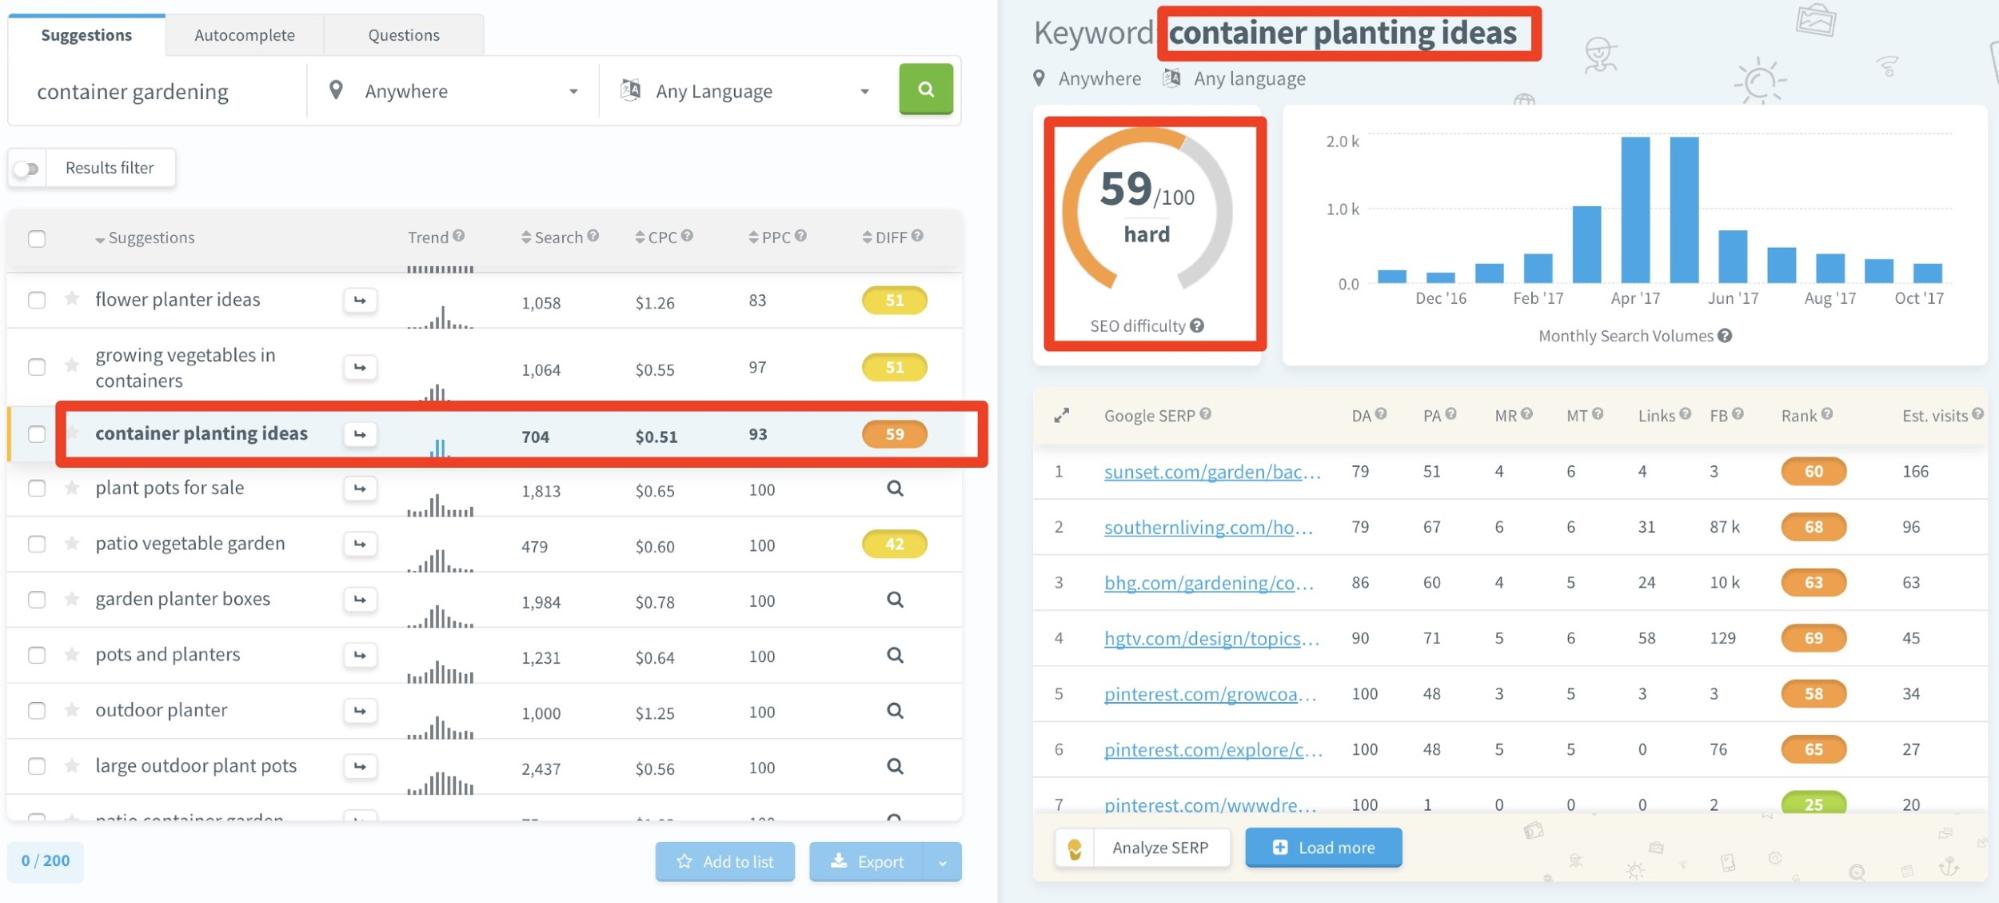The image size is (1999, 903).
Task: Expand the Export options arrow
Action: pyautogui.click(x=942, y=862)
